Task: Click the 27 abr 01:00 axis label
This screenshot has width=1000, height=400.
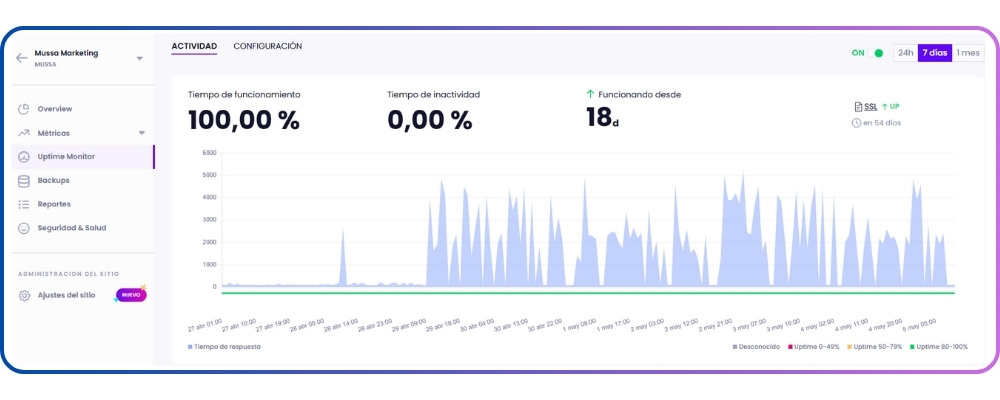Action: 204,324
